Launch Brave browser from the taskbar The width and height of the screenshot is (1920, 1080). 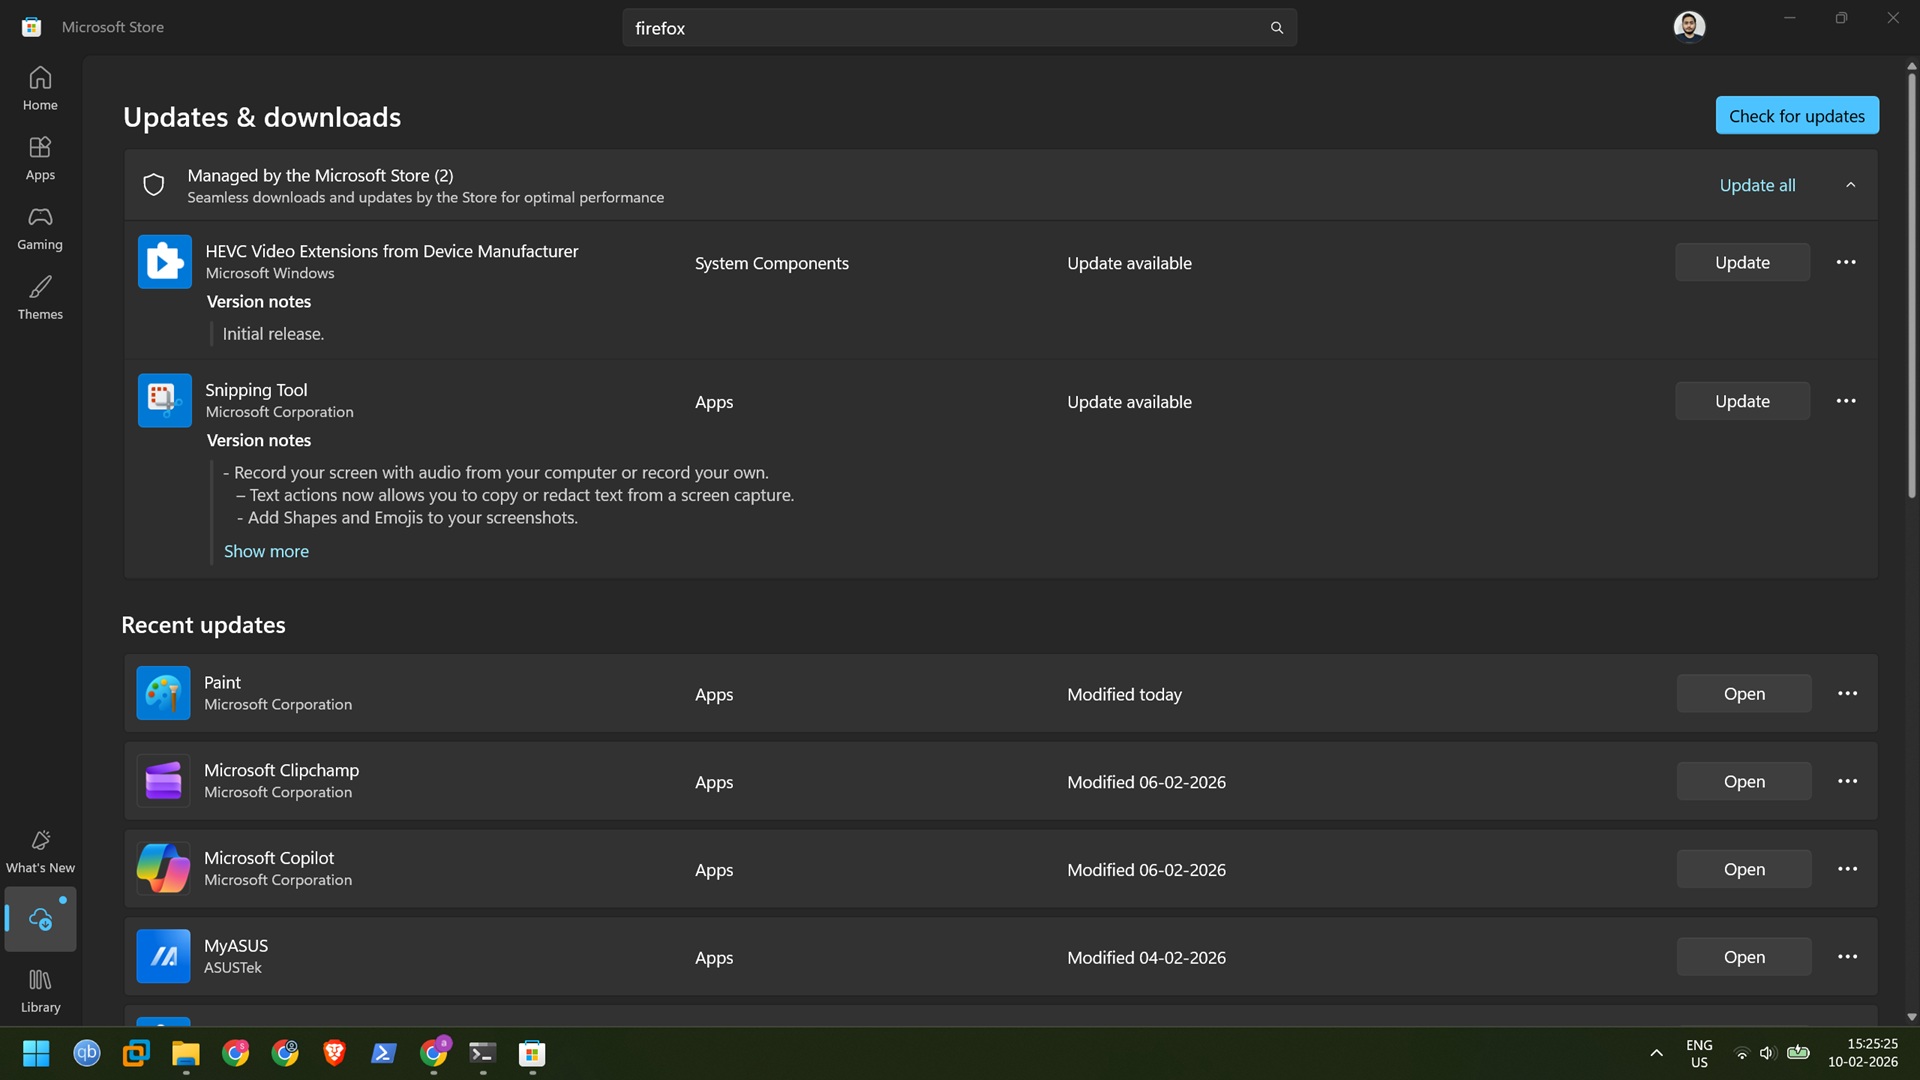click(x=334, y=1053)
